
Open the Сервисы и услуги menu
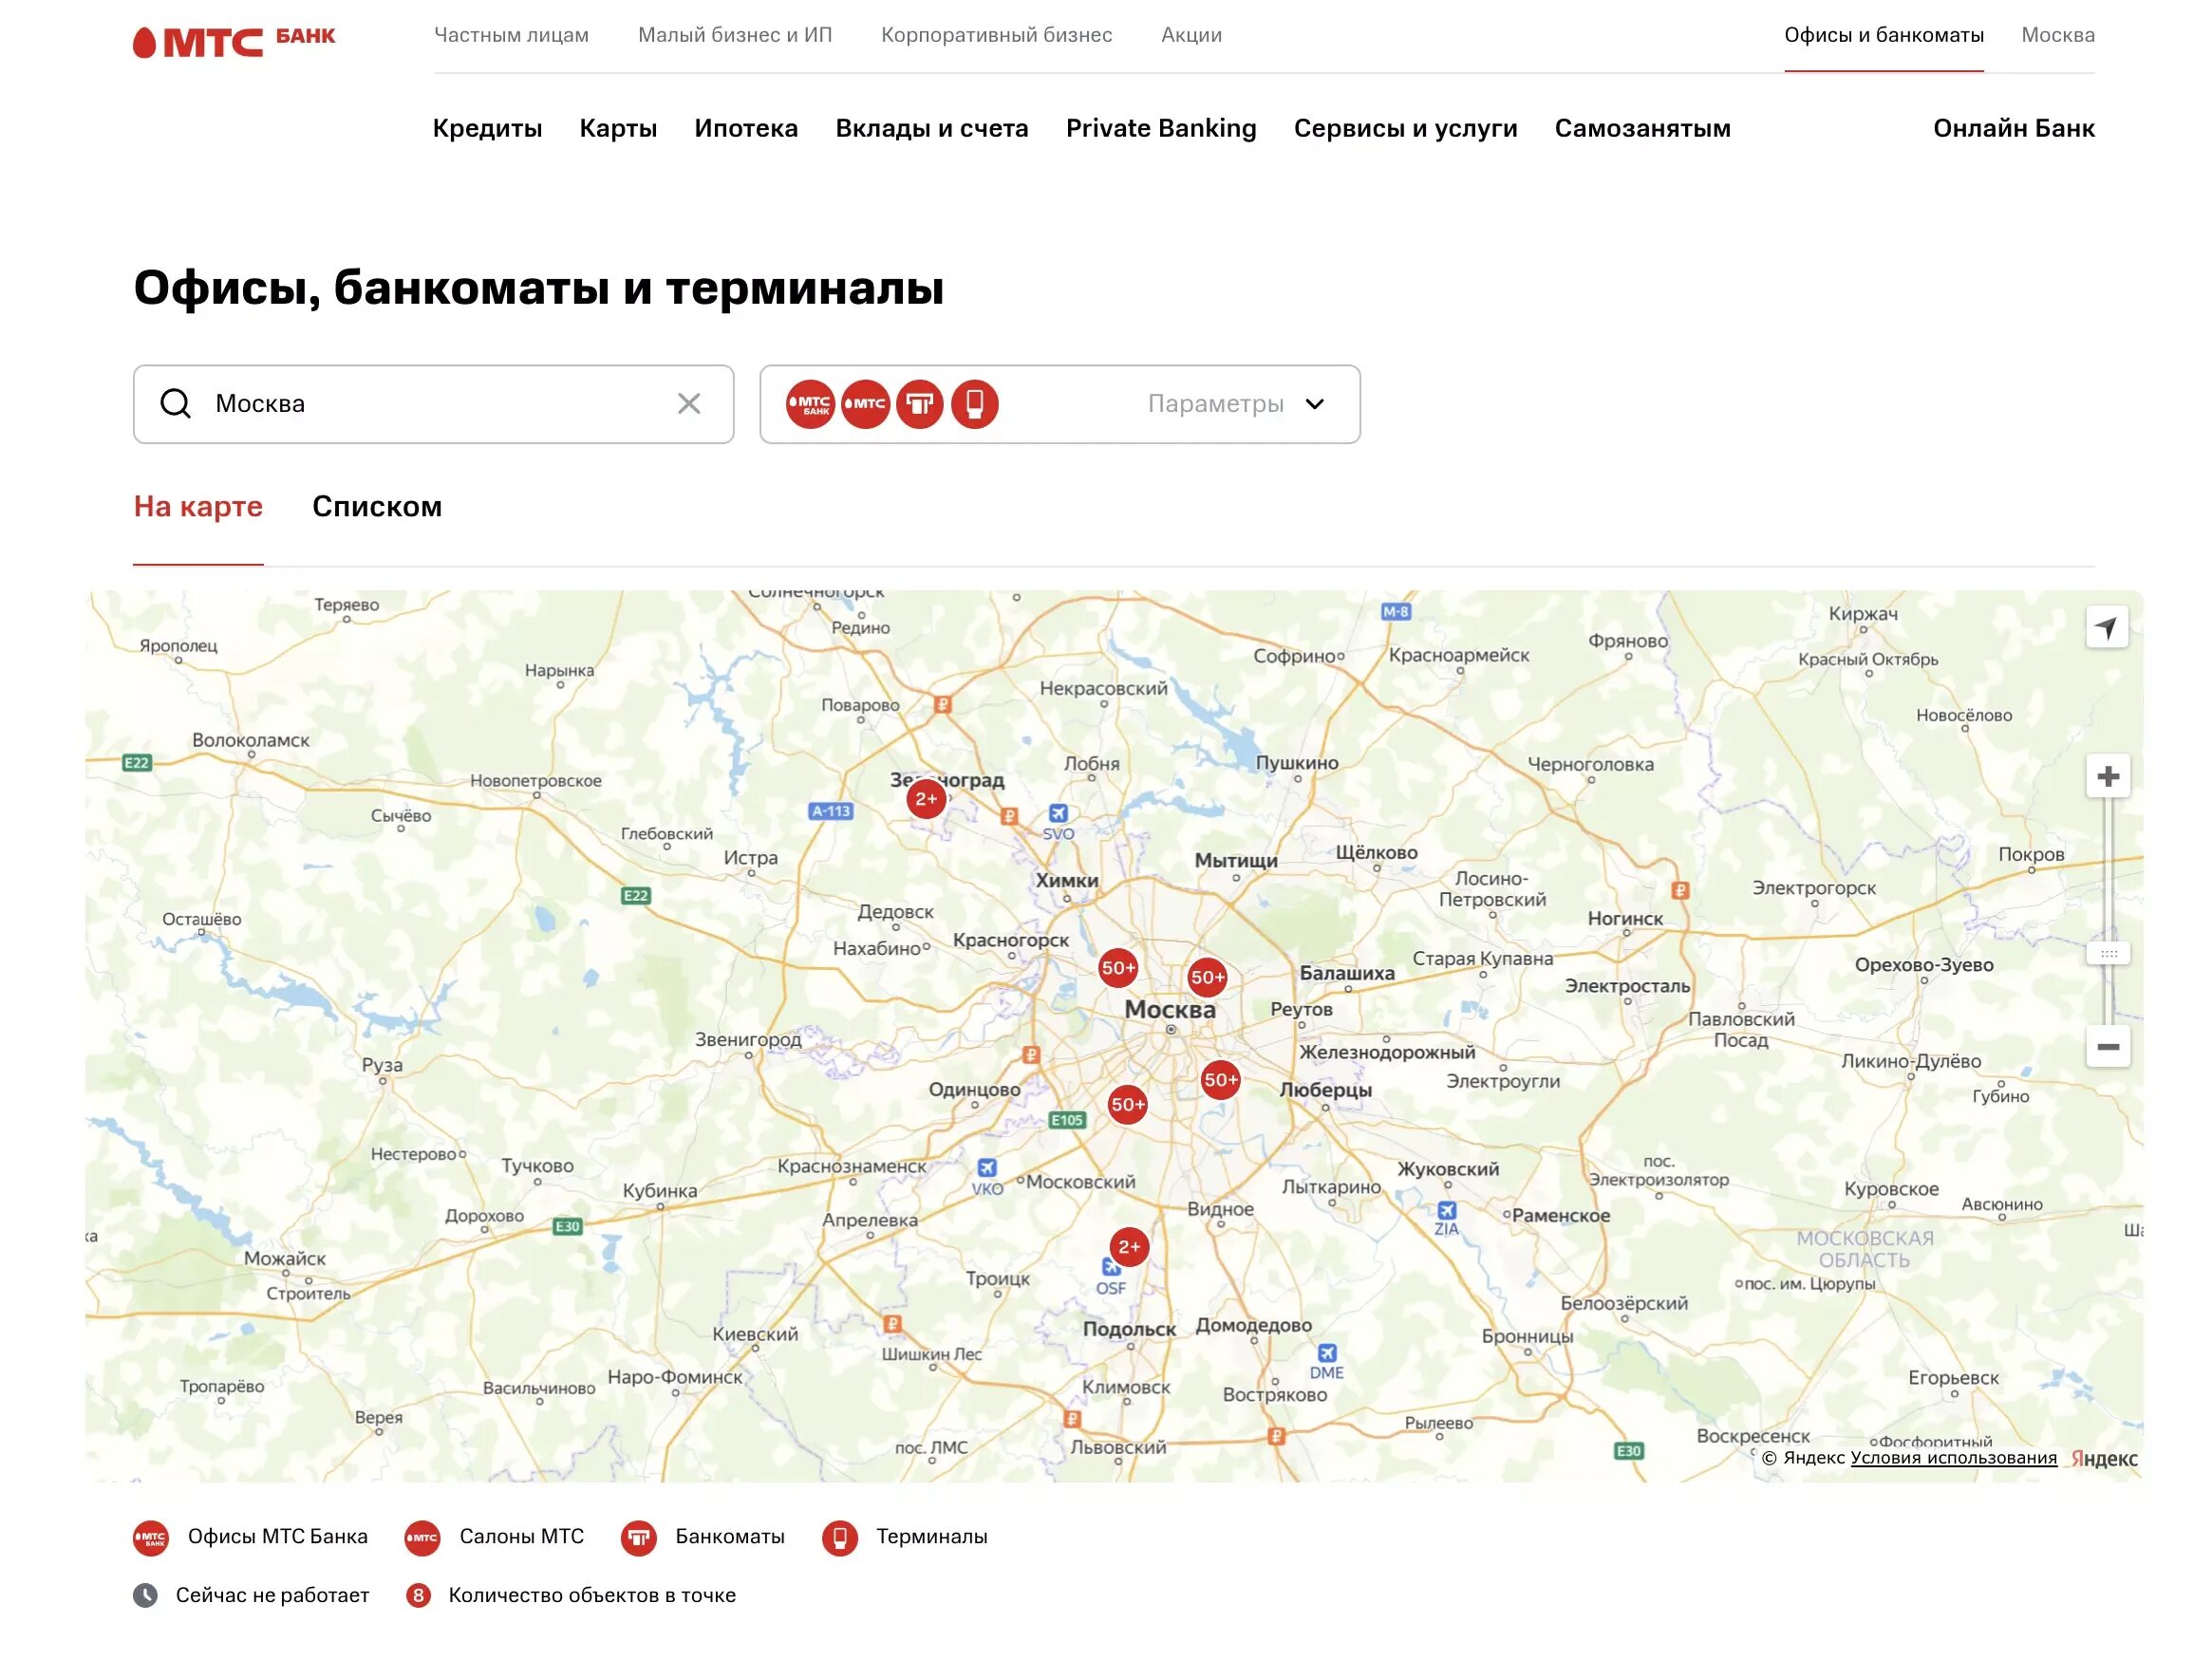[1405, 128]
